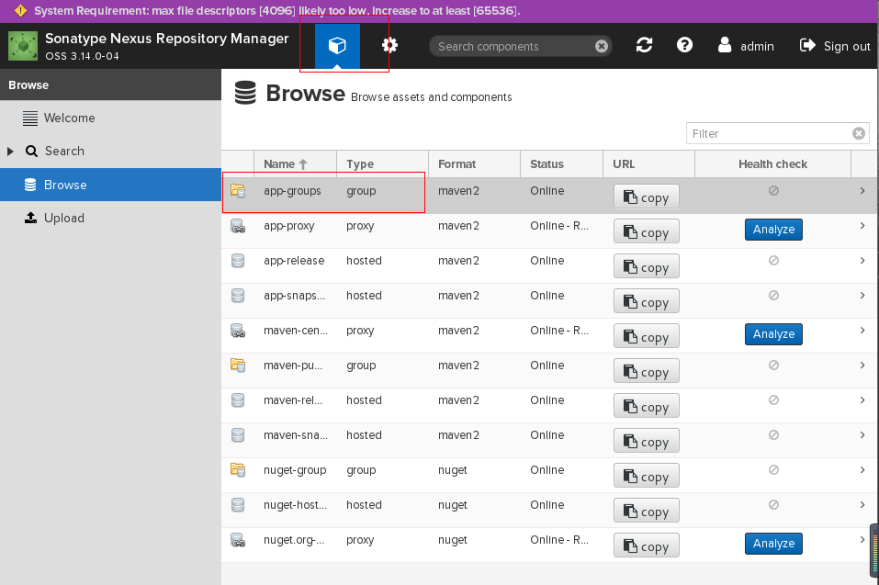Image resolution: width=879 pixels, height=585 pixels.
Task: Expand the Search sidebar section
Action: (10, 151)
